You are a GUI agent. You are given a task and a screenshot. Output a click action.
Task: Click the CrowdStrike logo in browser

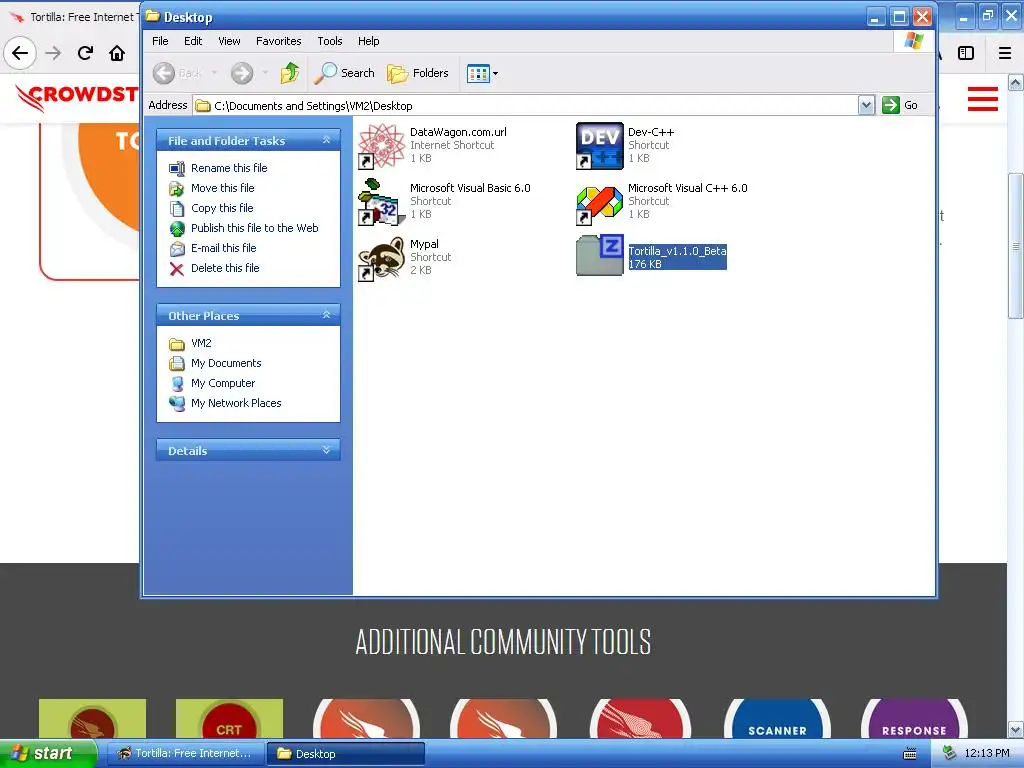coord(76,97)
